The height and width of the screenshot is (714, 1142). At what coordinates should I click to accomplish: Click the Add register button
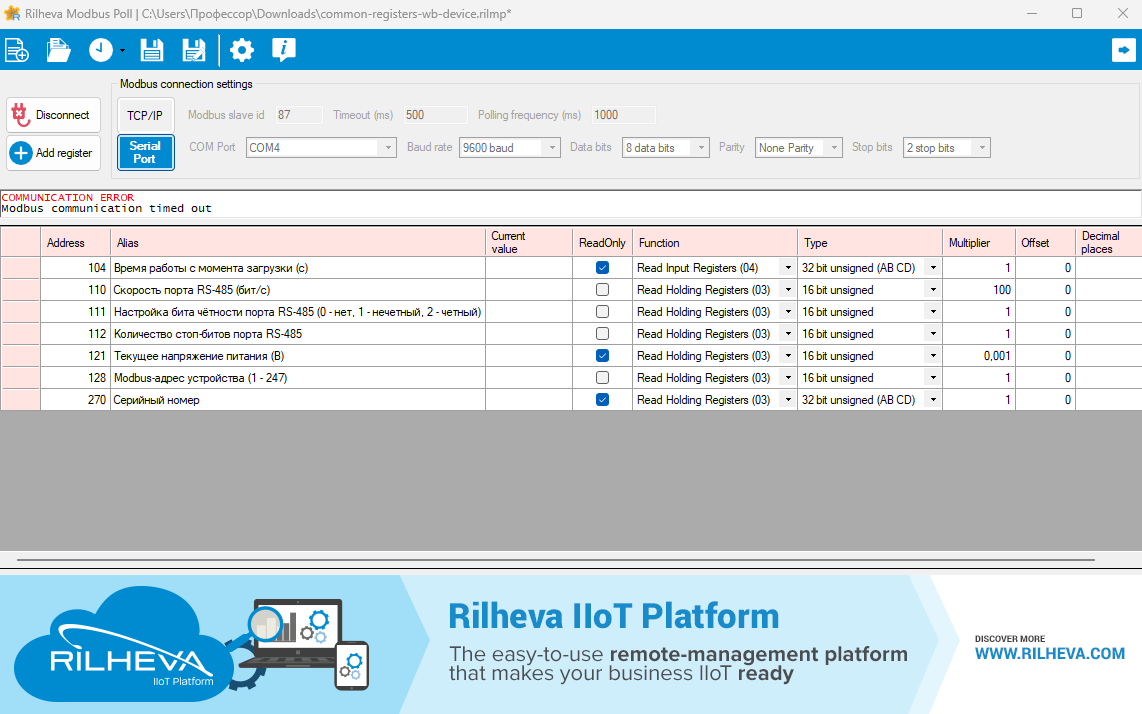tap(53, 153)
